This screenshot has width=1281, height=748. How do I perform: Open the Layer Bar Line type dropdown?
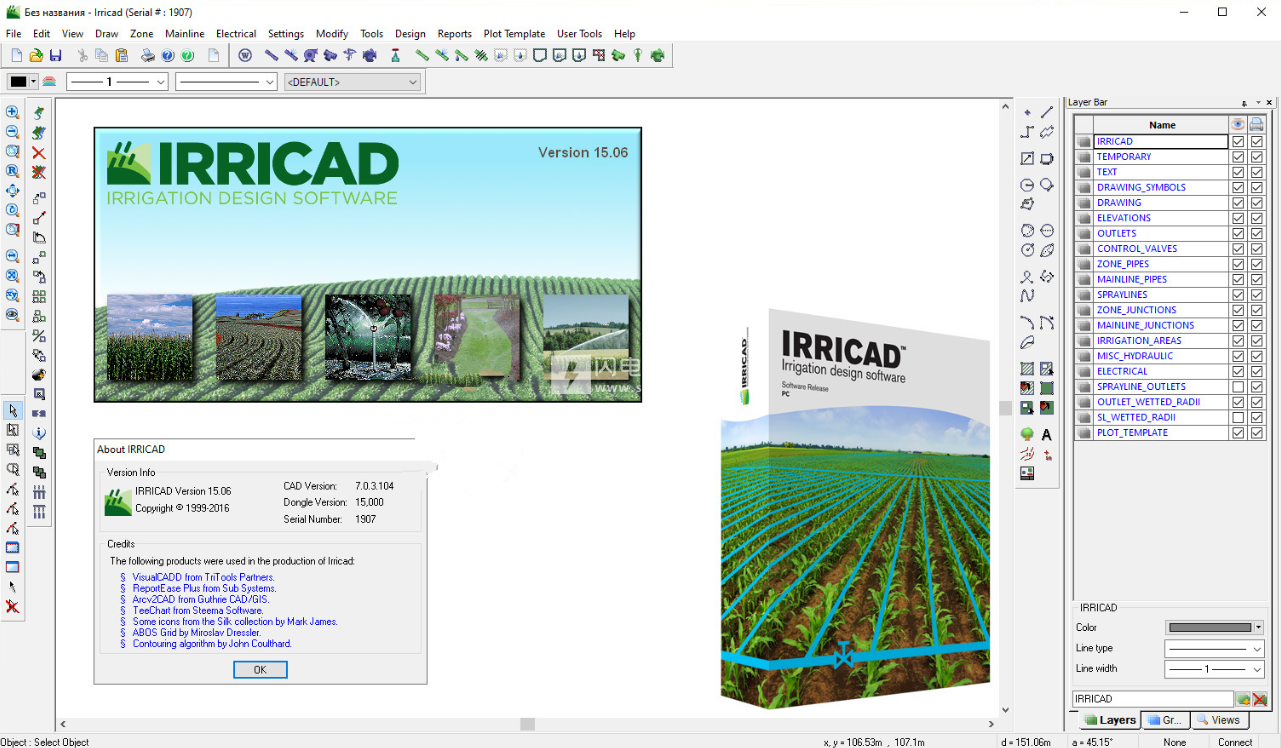[x=1215, y=649]
